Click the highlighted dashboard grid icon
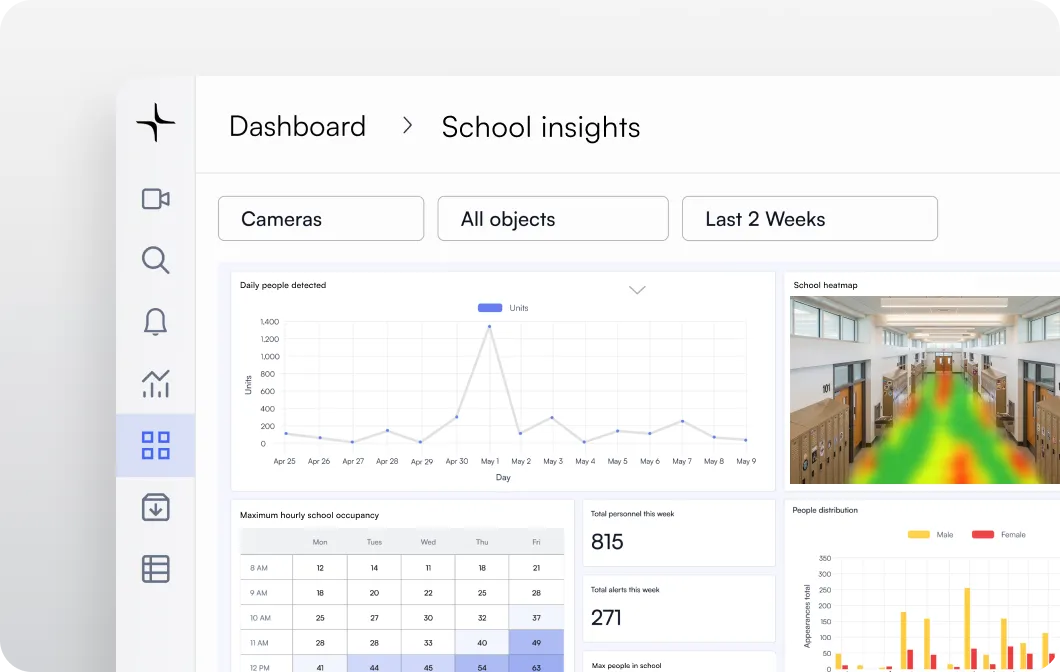 155,444
